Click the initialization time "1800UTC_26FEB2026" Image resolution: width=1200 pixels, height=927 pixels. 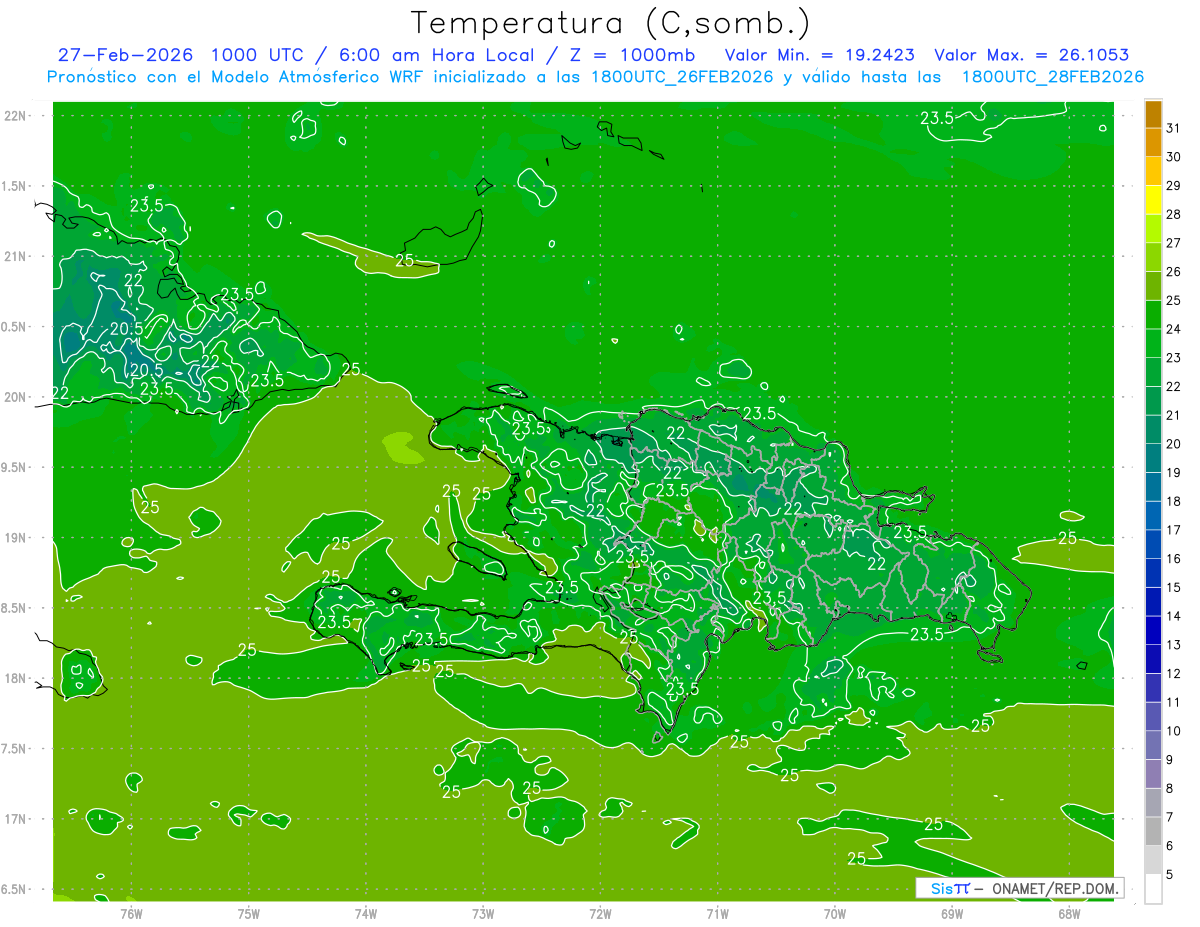684,77
